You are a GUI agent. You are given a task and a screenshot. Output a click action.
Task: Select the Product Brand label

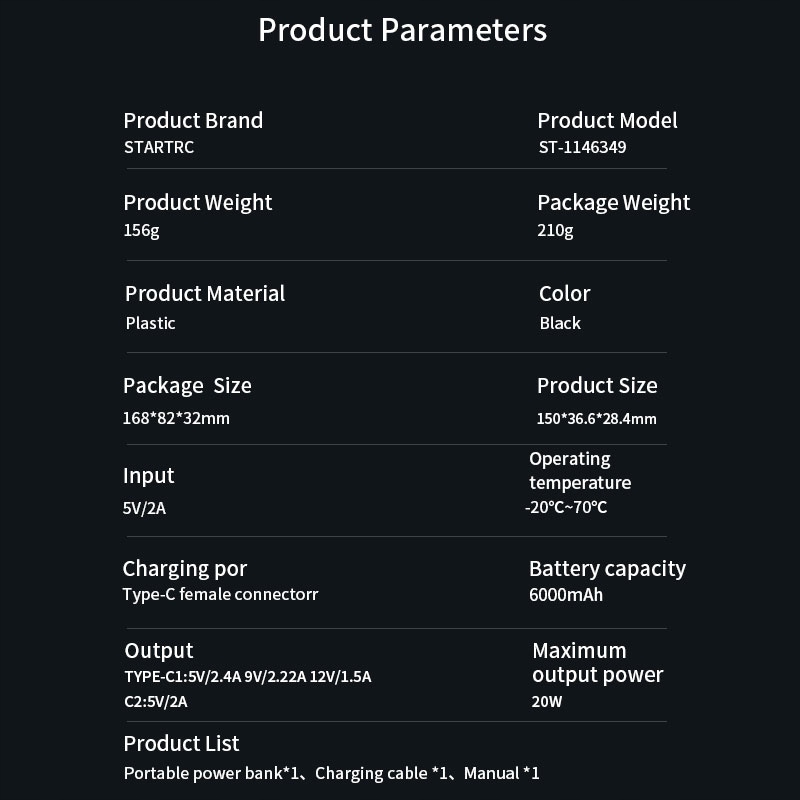tap(193, 121)
